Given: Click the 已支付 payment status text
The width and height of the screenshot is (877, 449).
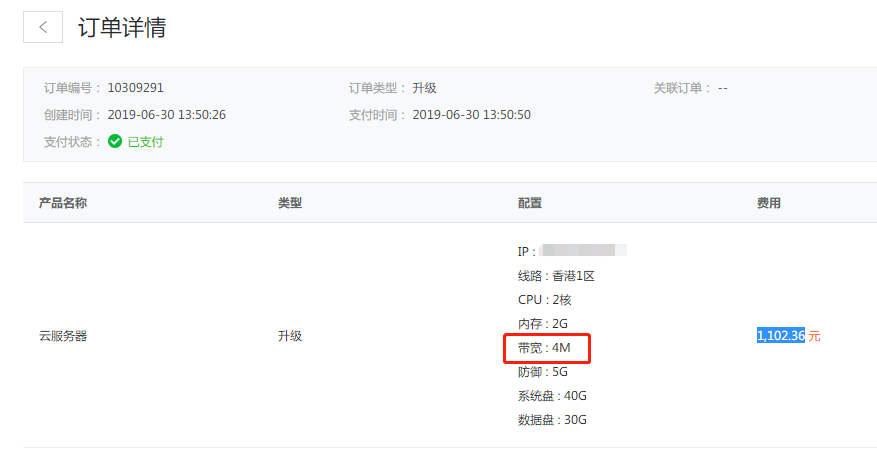Looking at the screenshot, I should tap(145, 142).
